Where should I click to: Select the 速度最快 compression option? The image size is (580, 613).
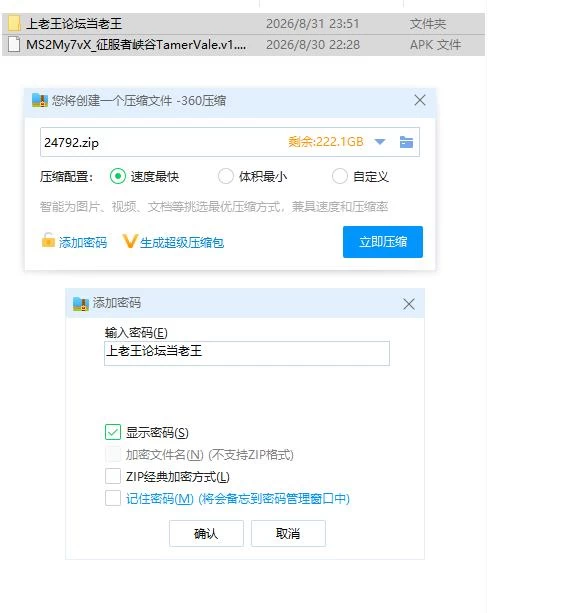point(118,176)
